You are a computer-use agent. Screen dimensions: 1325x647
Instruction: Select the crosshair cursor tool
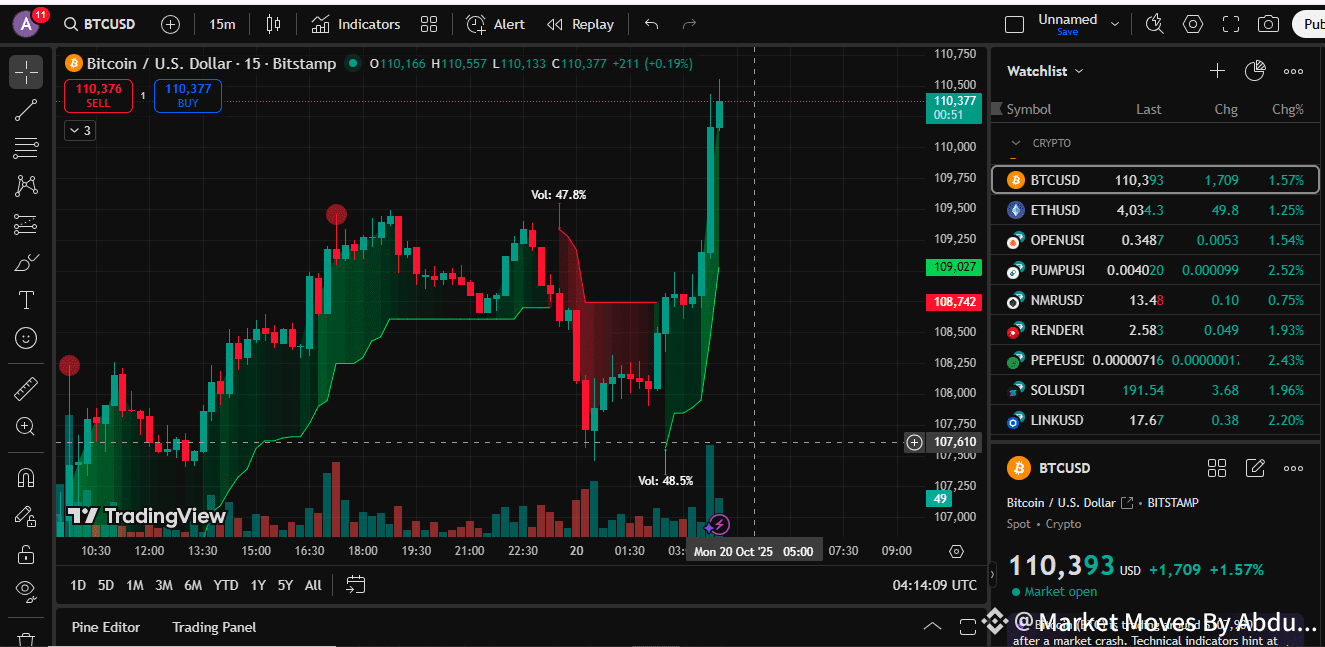(x=26, y=71)
